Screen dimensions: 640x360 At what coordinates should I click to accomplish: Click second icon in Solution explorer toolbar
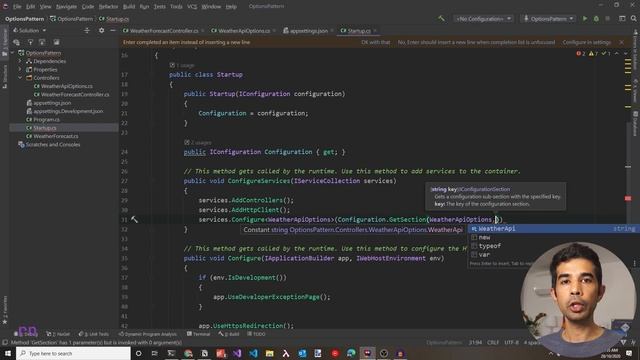[30, 42]
